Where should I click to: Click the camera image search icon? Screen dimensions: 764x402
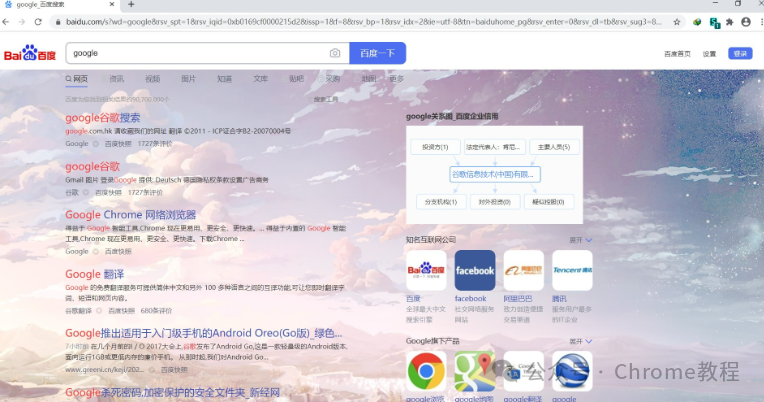coord(335,53)
